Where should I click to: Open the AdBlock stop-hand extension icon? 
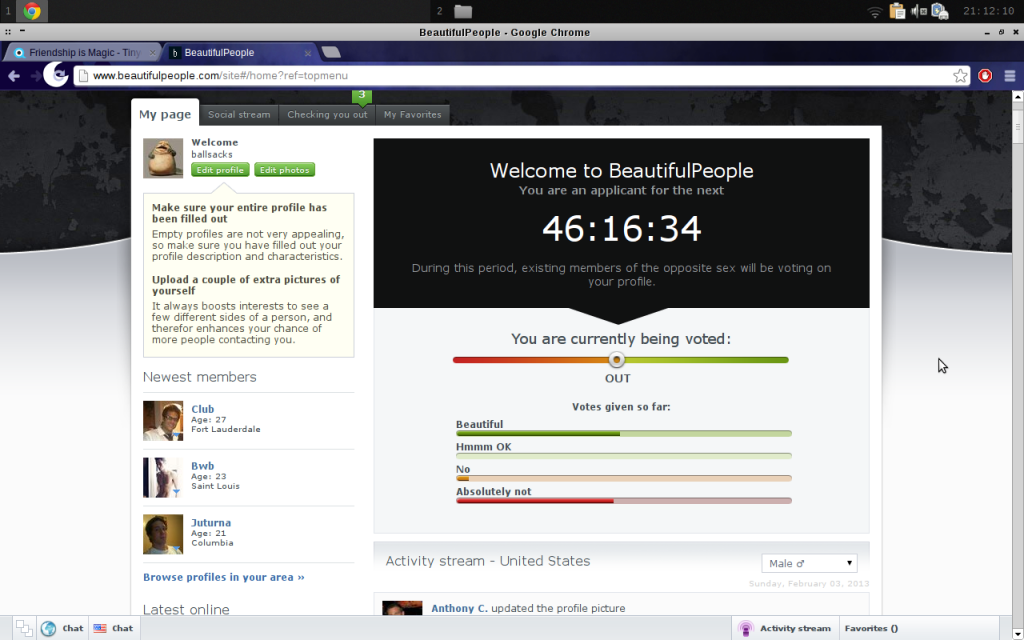pyautogui.click(x=985, y=76)
